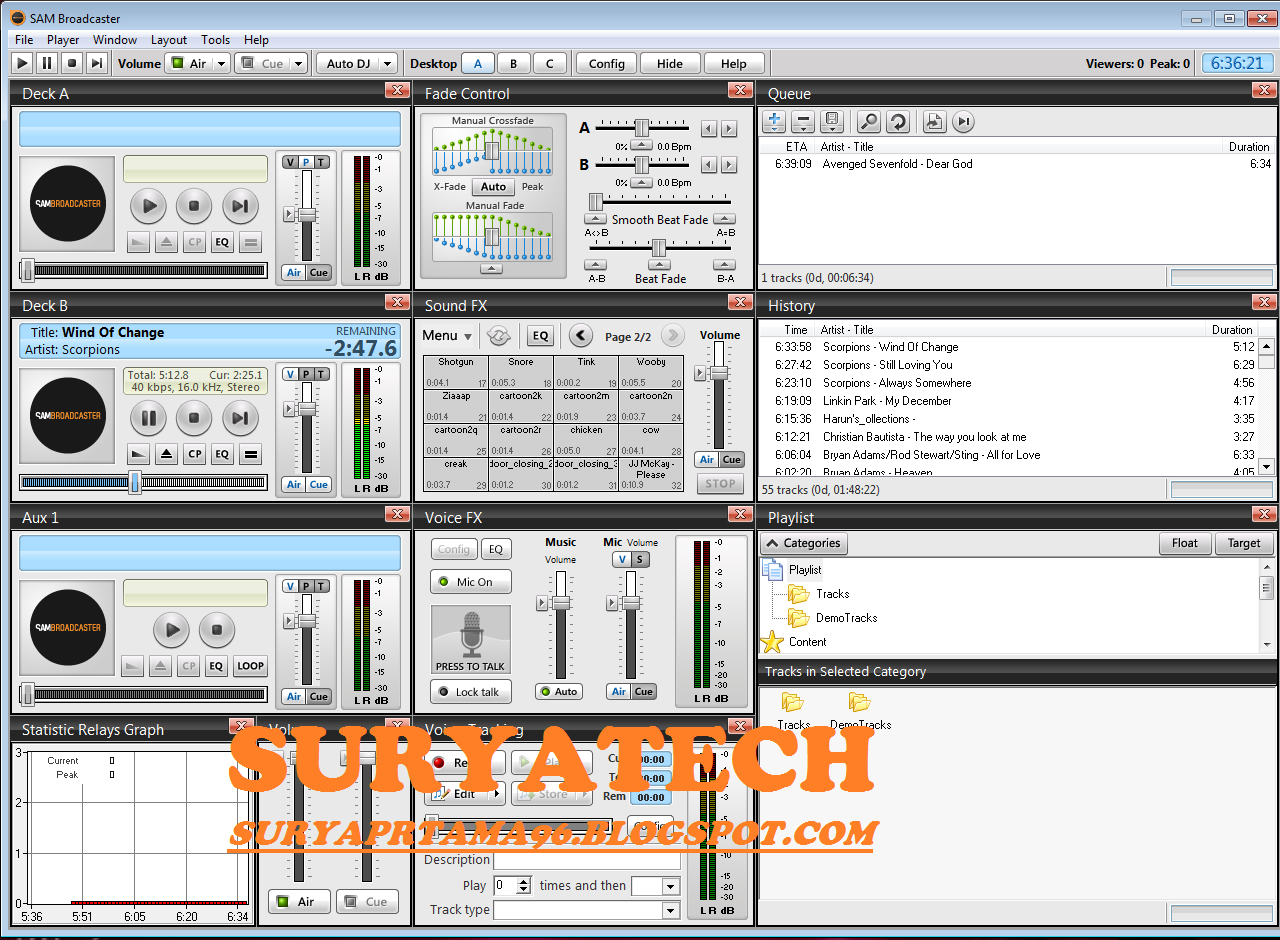Click the circular-arrow refresh icon in Queue
Screen dimensions: 1280x940
click(897, 122)
